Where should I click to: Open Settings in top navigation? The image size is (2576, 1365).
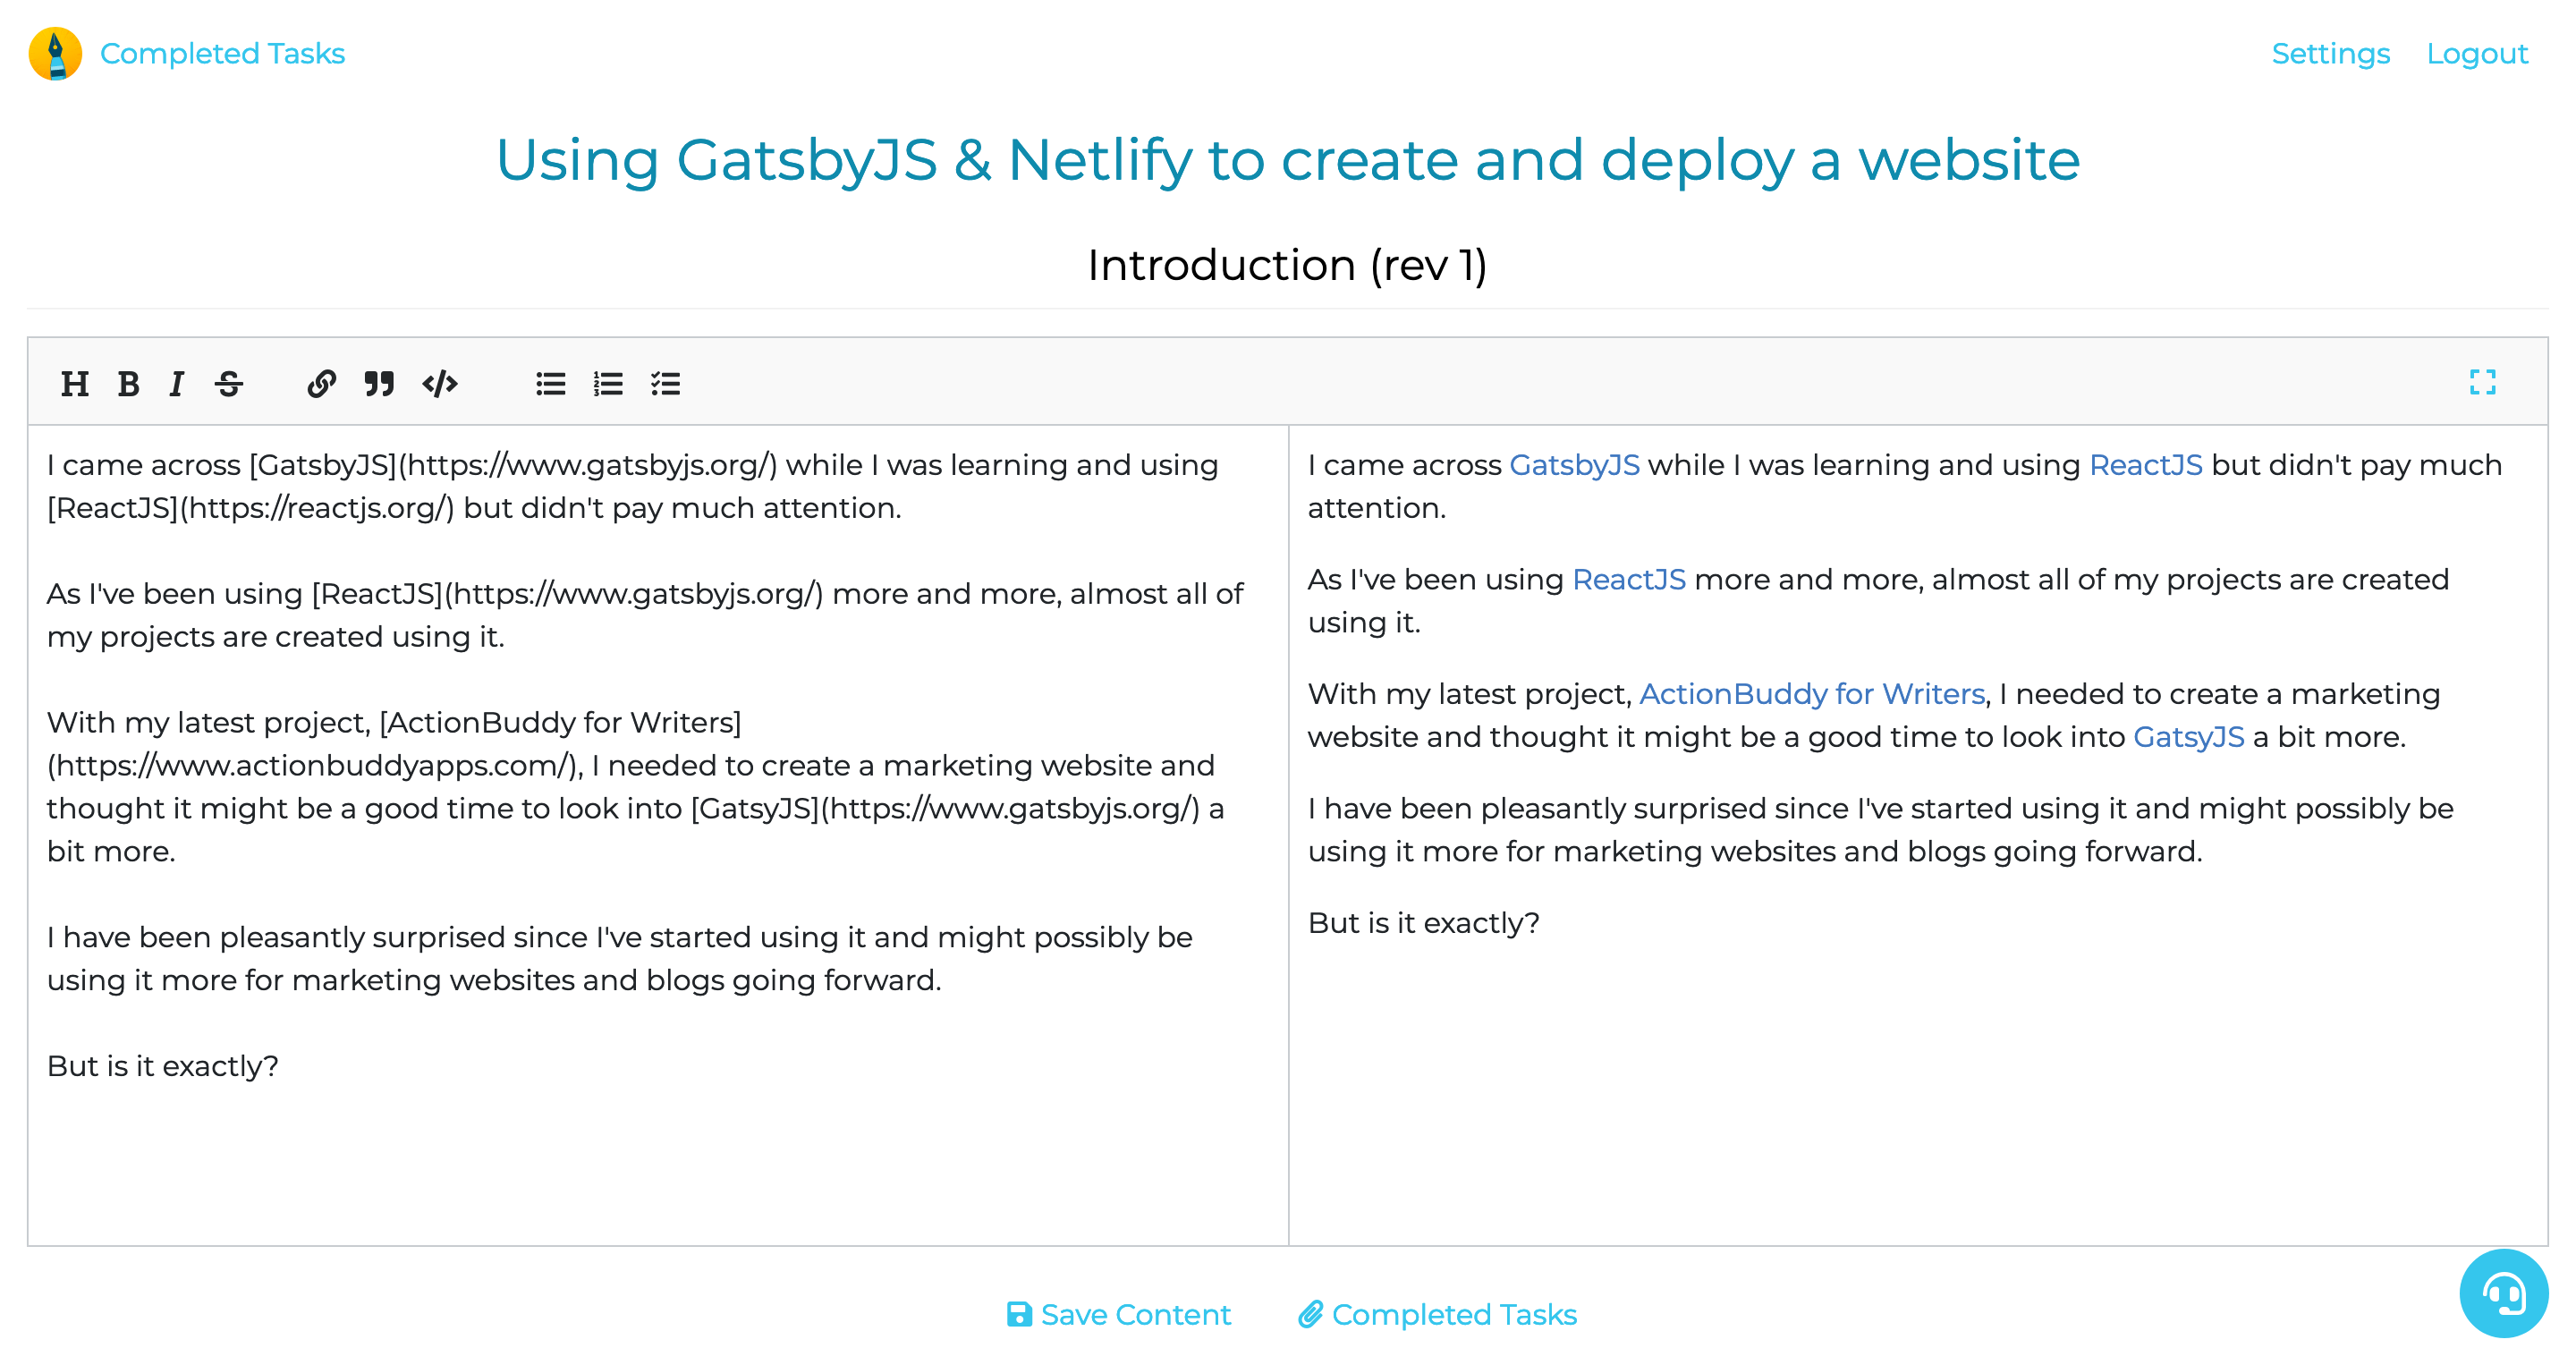pos(2330,54)
